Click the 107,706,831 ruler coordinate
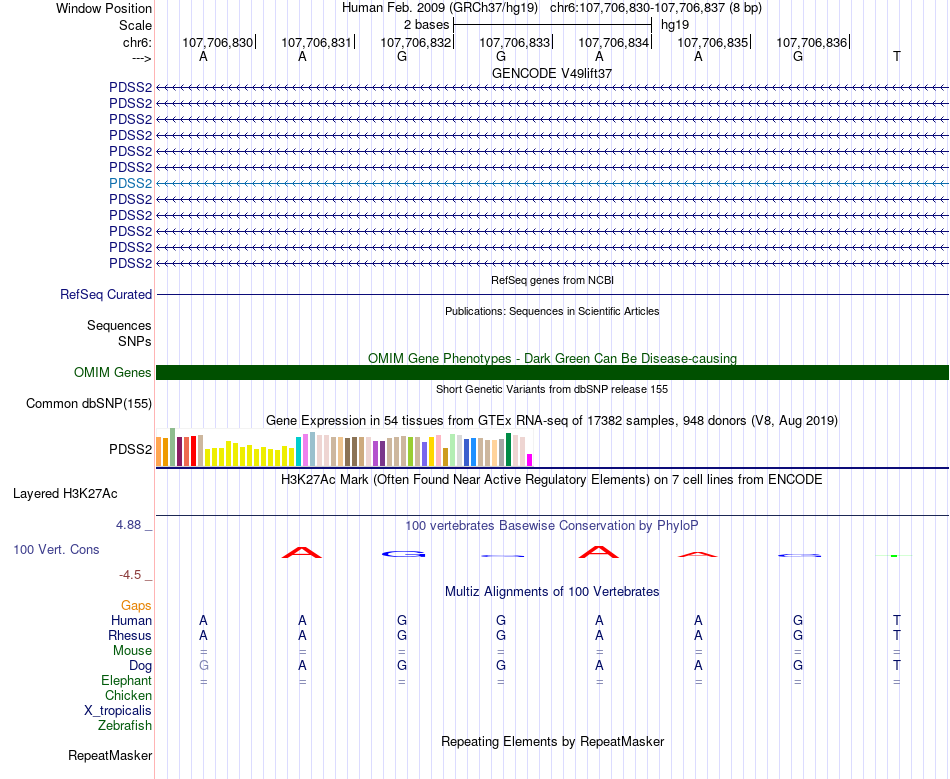Image resolution: width=950 pixels, height=779 pixels. coord(316,42)
